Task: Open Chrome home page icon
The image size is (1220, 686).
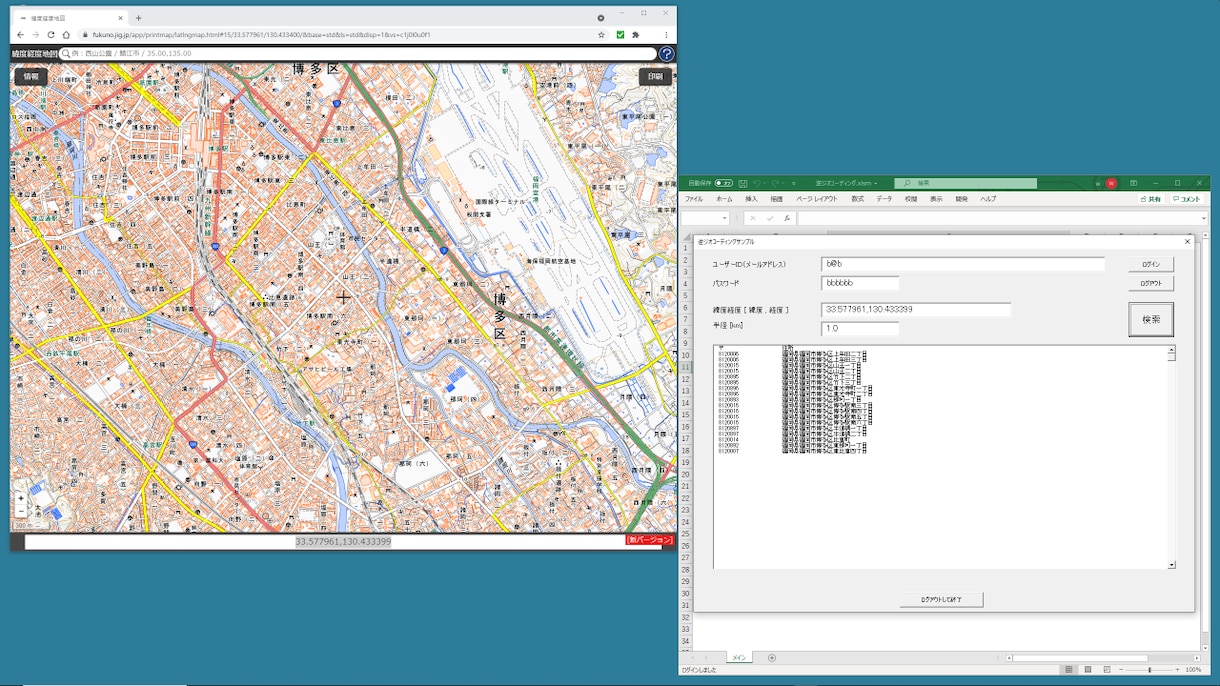Action: click(66, 35)
